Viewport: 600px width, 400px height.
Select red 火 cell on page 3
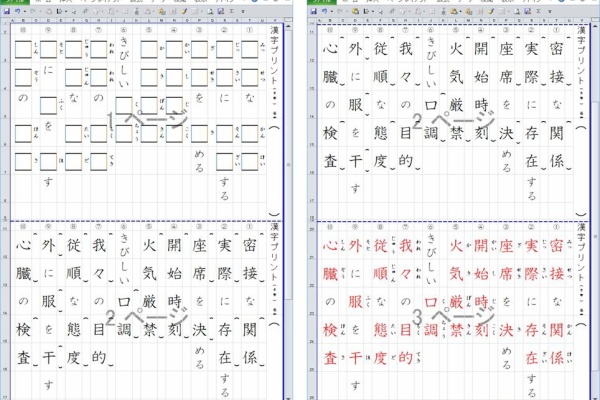pyautogui.click(x=456, y=245)
